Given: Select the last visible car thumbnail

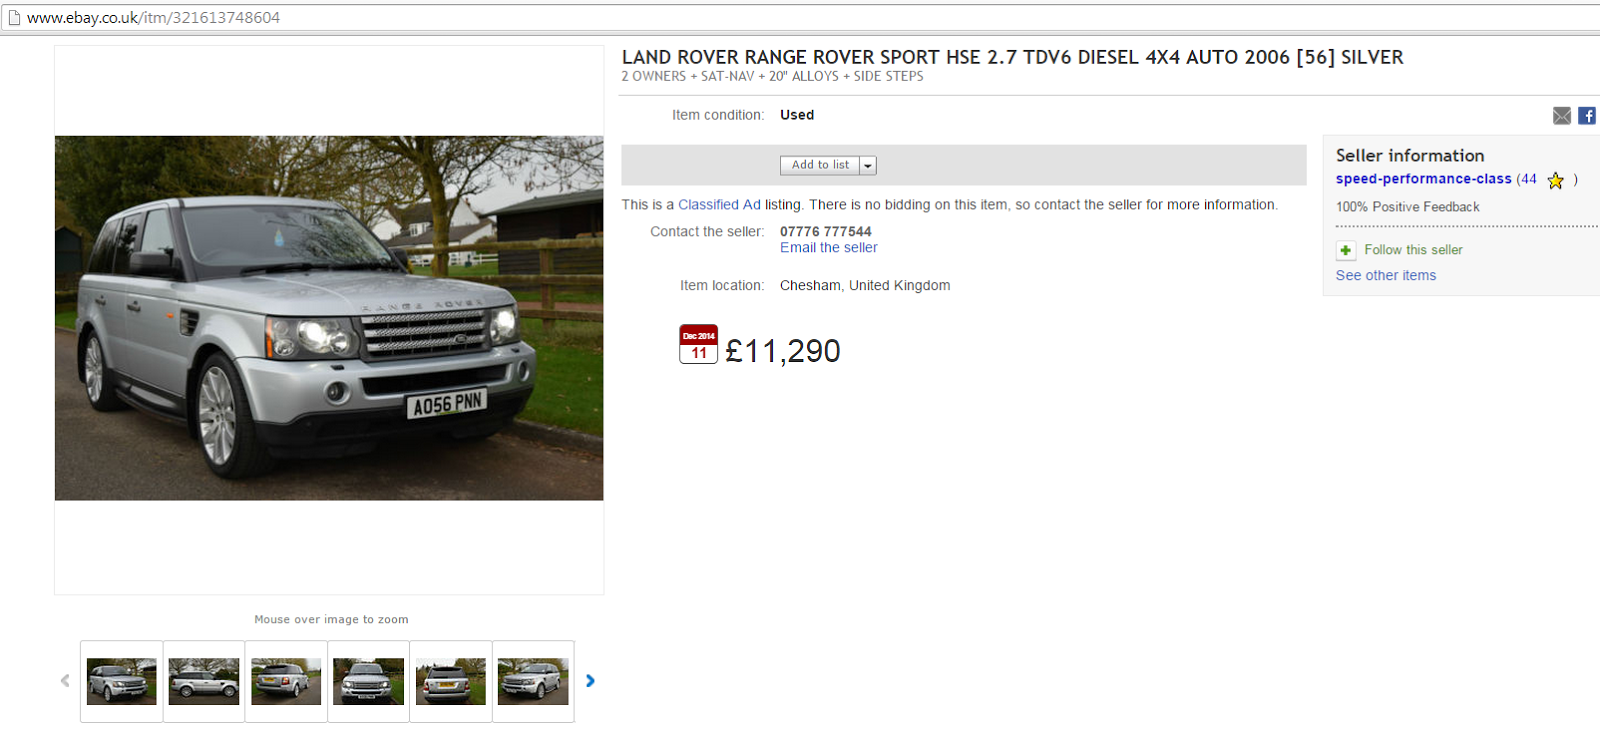Looking at the screenshot, I should point(533,681).
